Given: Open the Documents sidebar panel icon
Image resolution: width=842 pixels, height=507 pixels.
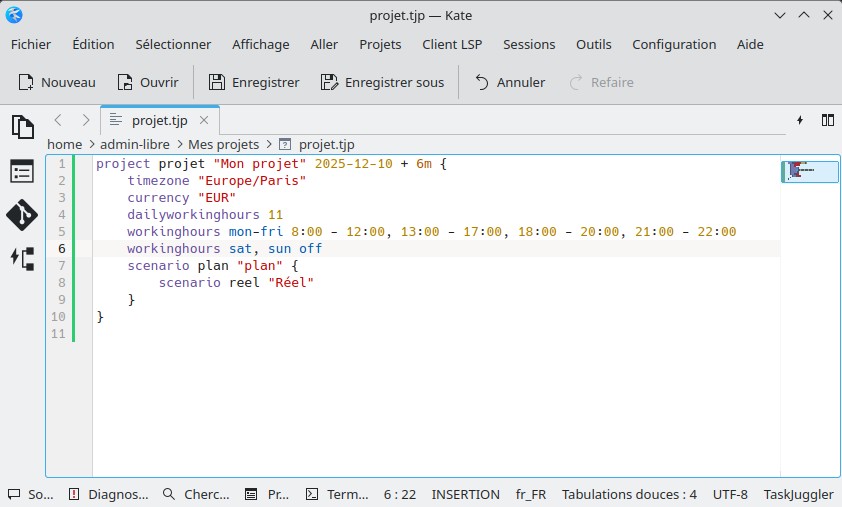Looking at the screenshot, I should coord(22,127).
